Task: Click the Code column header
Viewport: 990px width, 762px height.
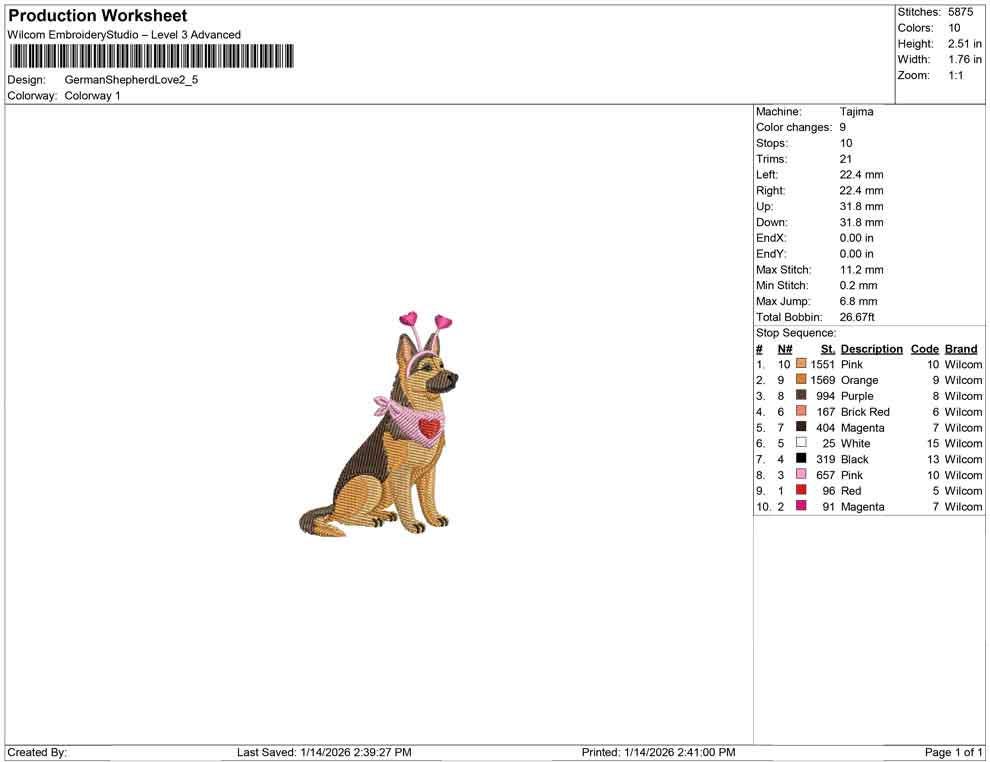Action: click(924, 348)
